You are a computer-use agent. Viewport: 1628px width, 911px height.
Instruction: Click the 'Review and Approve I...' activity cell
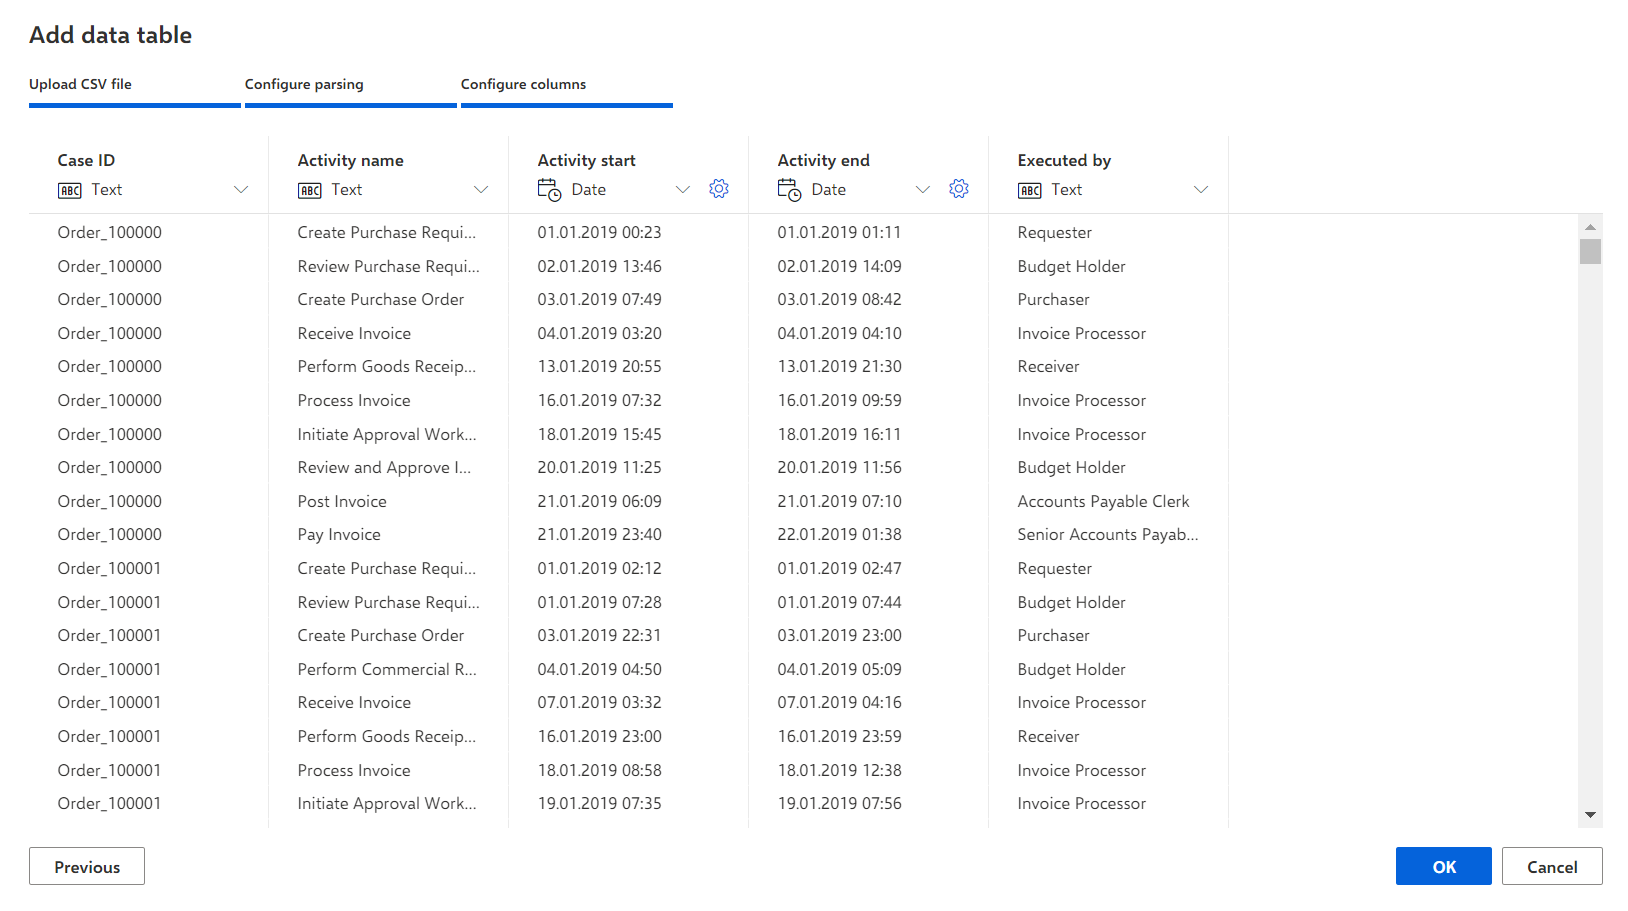pyautogui.click(x=384, y=467)
